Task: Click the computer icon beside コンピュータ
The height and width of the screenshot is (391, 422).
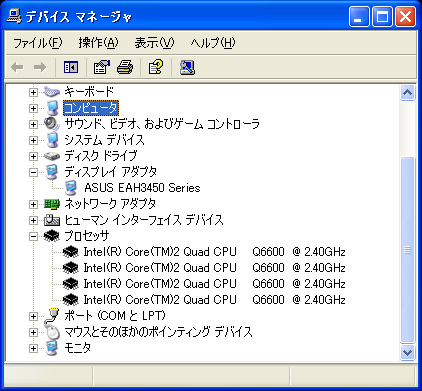Action: click(x=52, y=108)
